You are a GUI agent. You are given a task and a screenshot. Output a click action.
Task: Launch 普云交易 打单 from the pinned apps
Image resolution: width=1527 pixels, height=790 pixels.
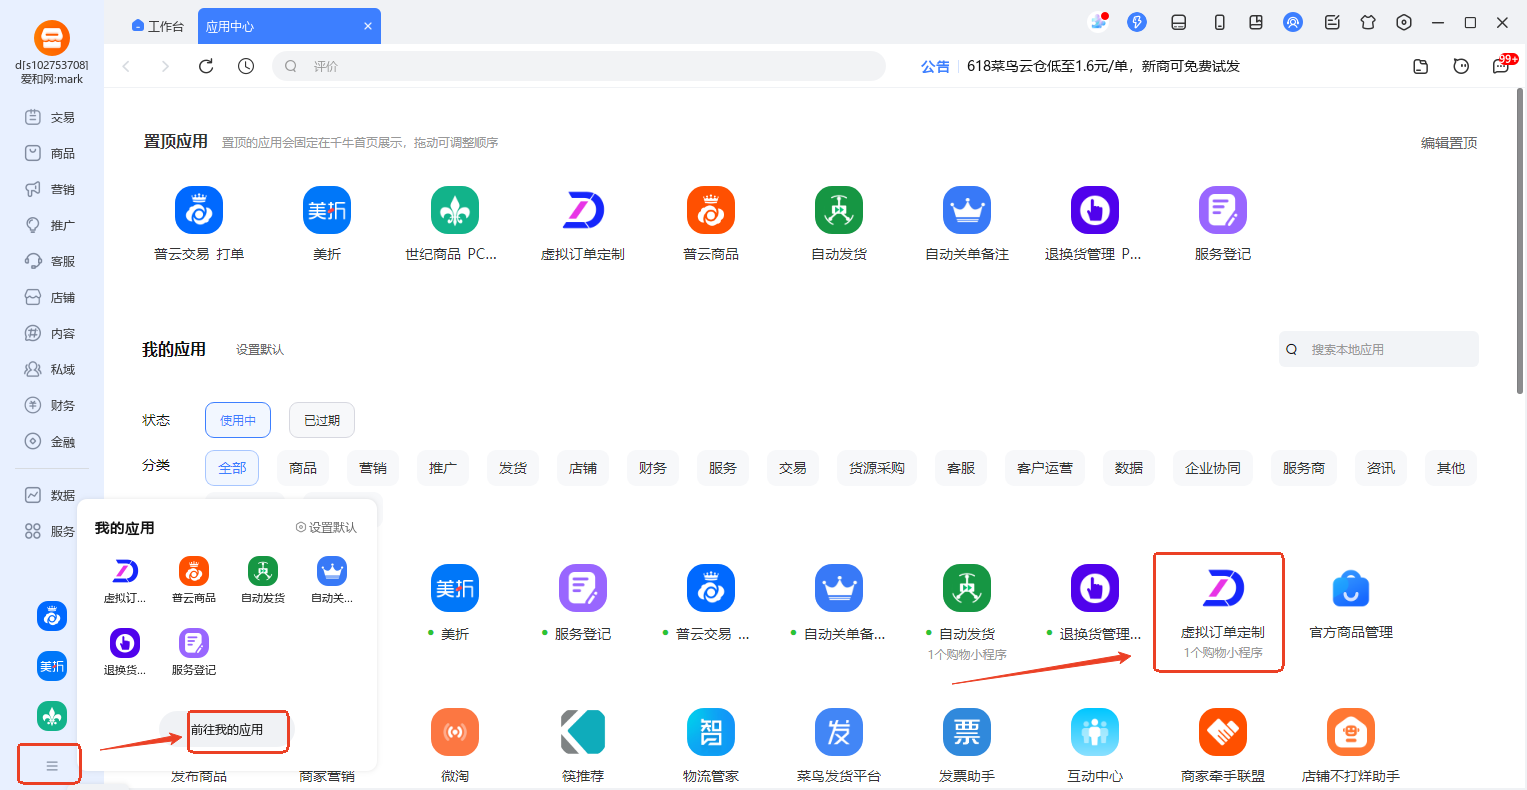(199, 211)
